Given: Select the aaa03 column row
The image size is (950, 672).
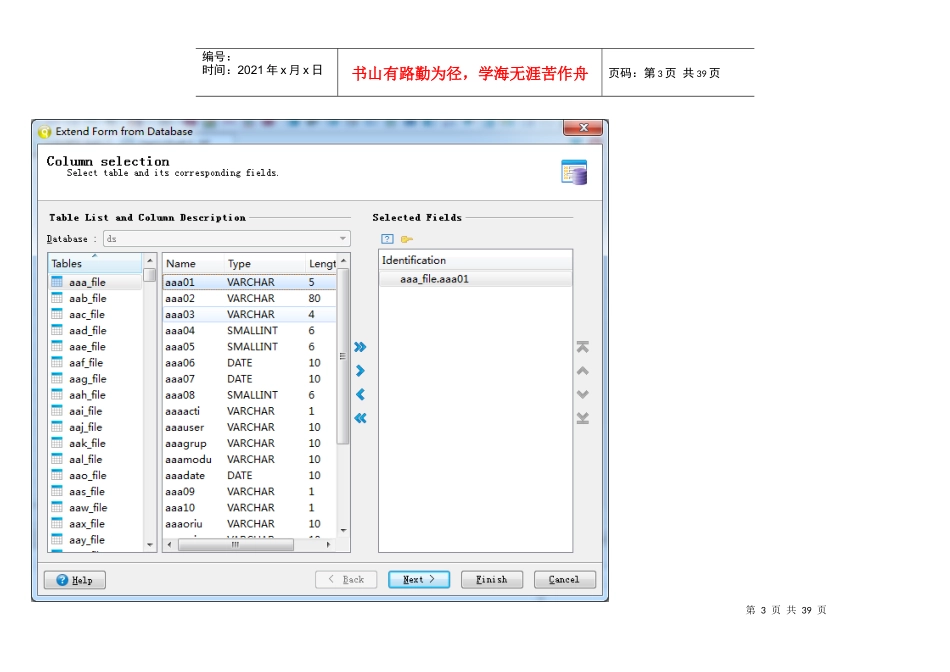Looking at the screenshot, I should click(x=250, y=314).
